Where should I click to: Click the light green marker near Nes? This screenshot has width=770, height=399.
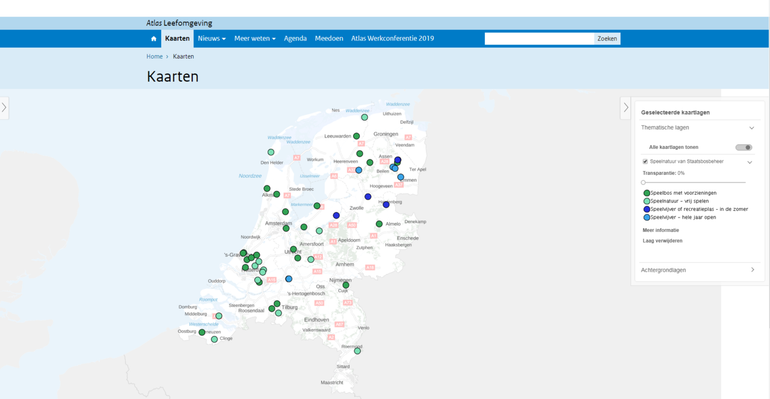[364, 117]
